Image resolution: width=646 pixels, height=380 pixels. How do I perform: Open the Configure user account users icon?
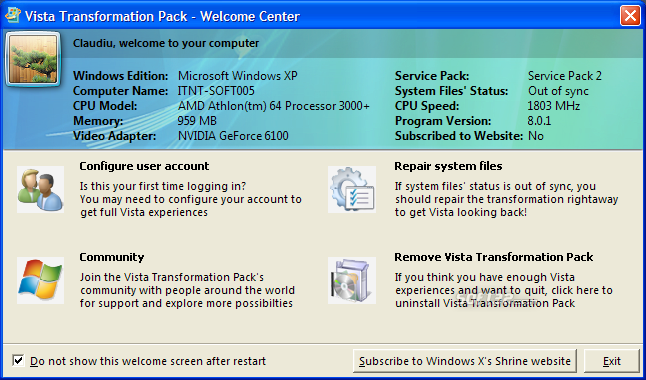tap(40, 190)
